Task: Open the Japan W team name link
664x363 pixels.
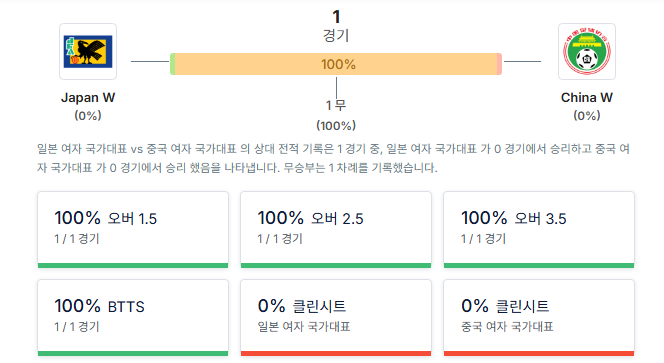Action: coord(88,97)
